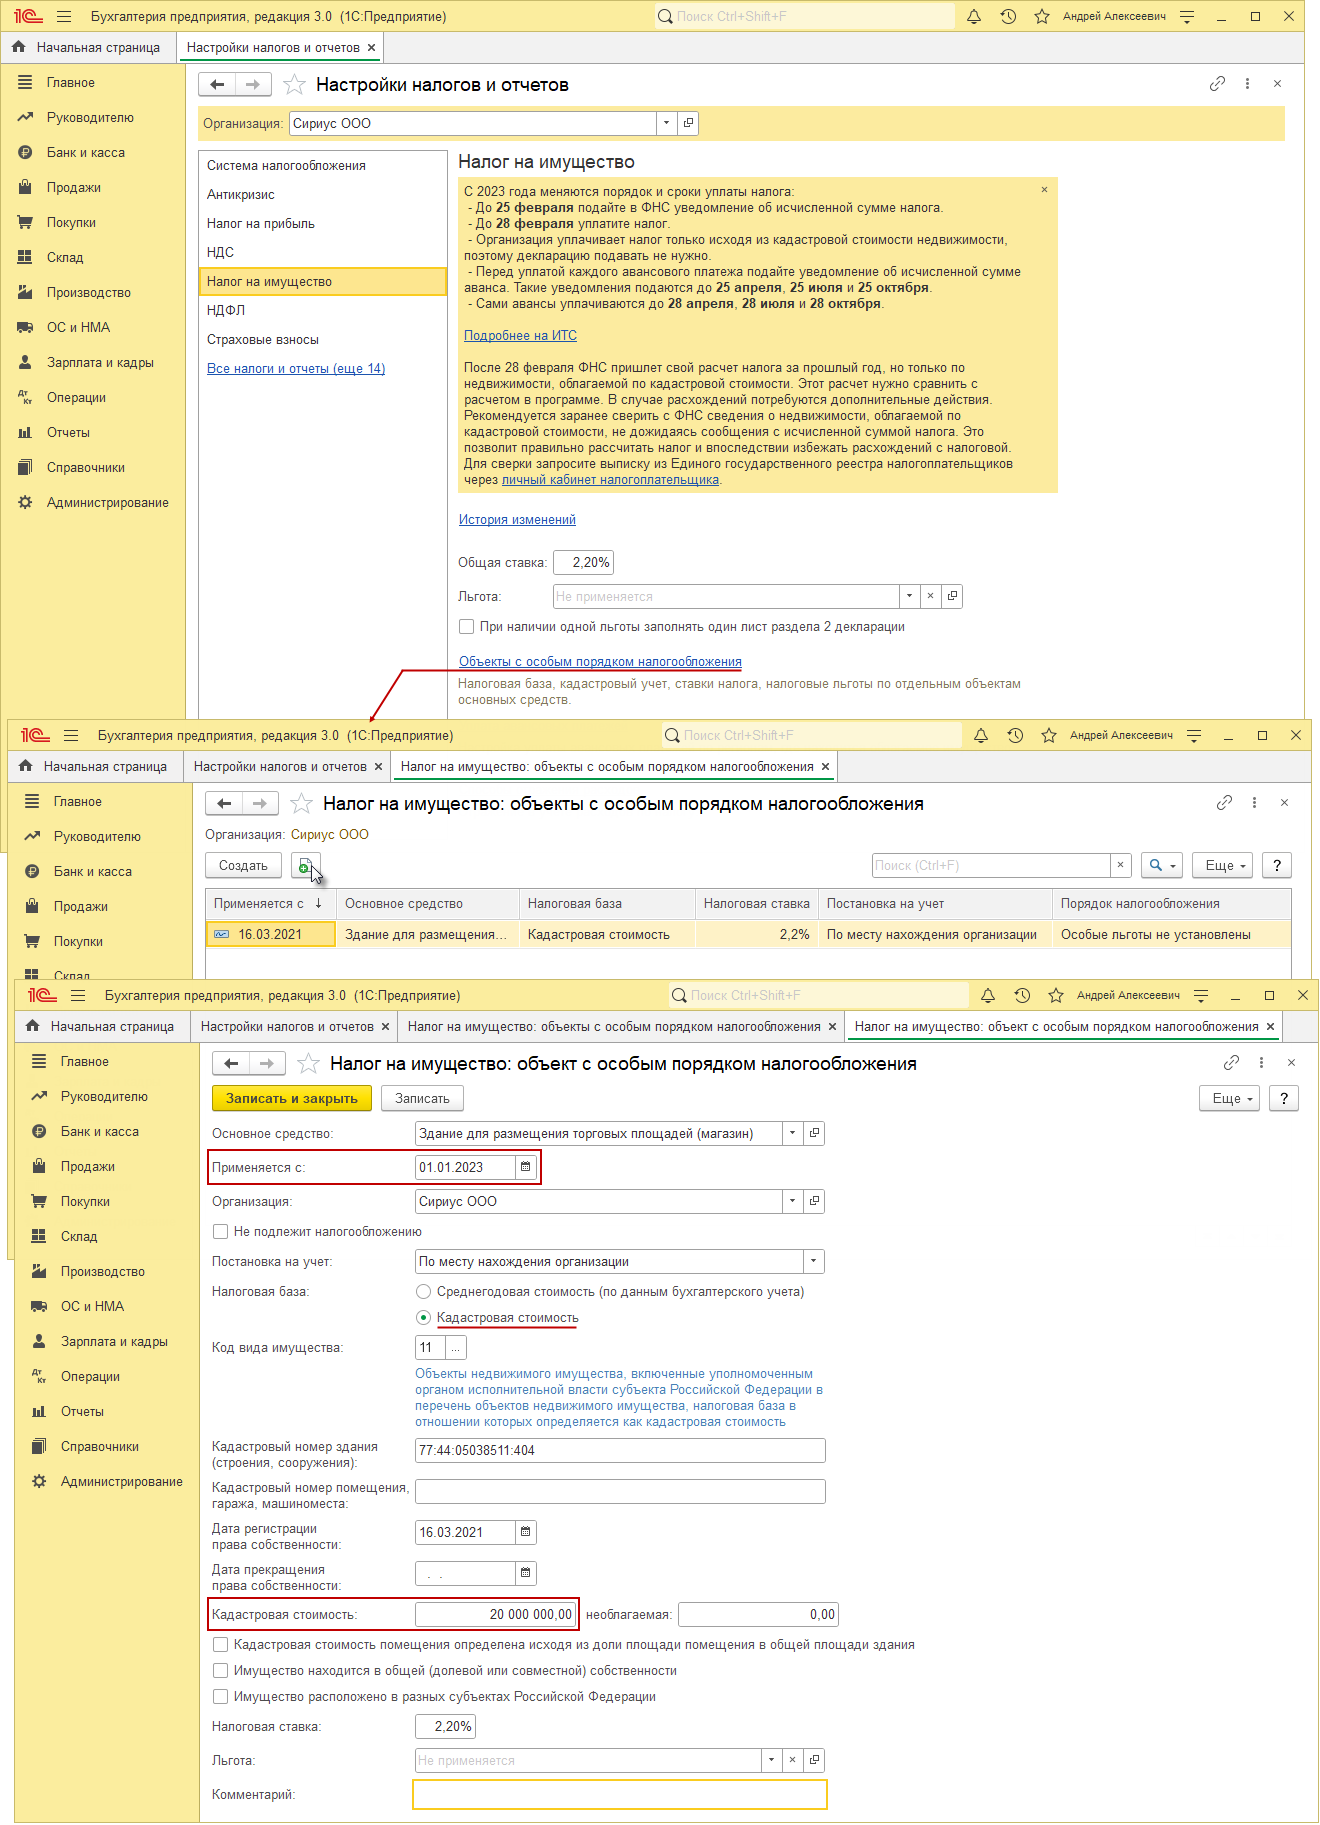Screen dimensions: 1320x1825
Task: Click the 'Комментарий' input field
Action: (x=620, y=1795)
